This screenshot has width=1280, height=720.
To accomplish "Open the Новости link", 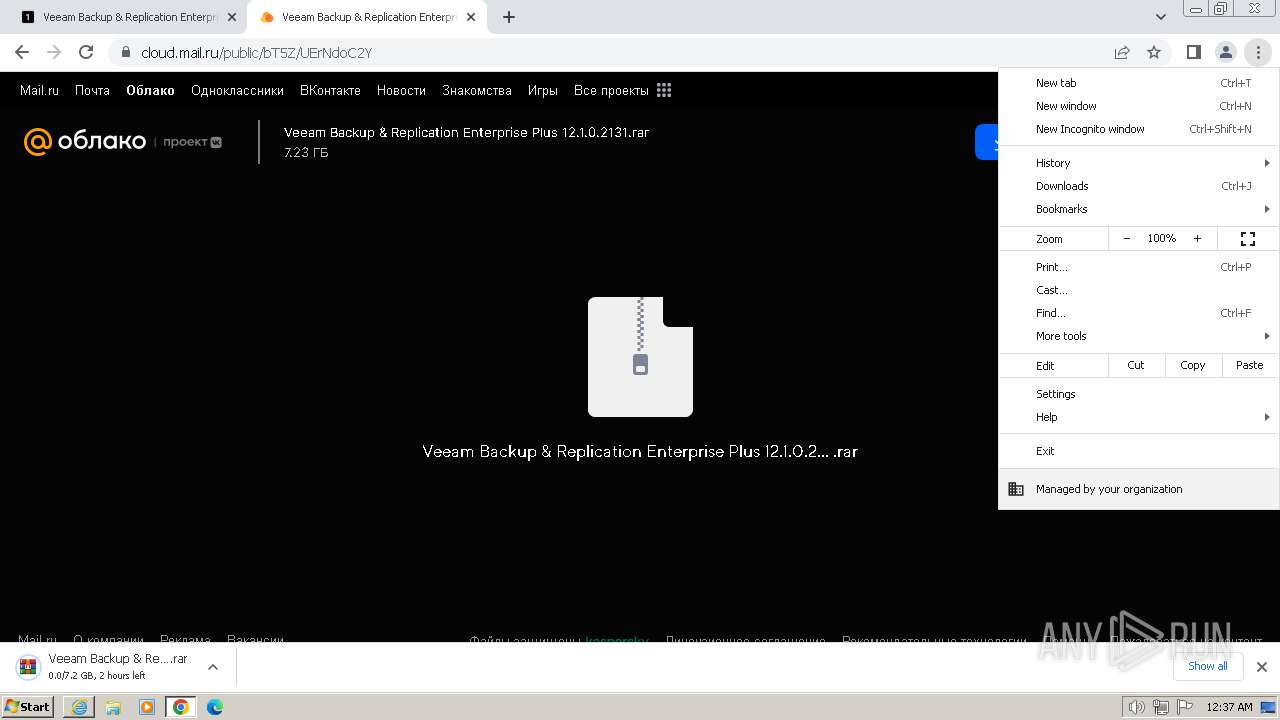I will [401, 90].
